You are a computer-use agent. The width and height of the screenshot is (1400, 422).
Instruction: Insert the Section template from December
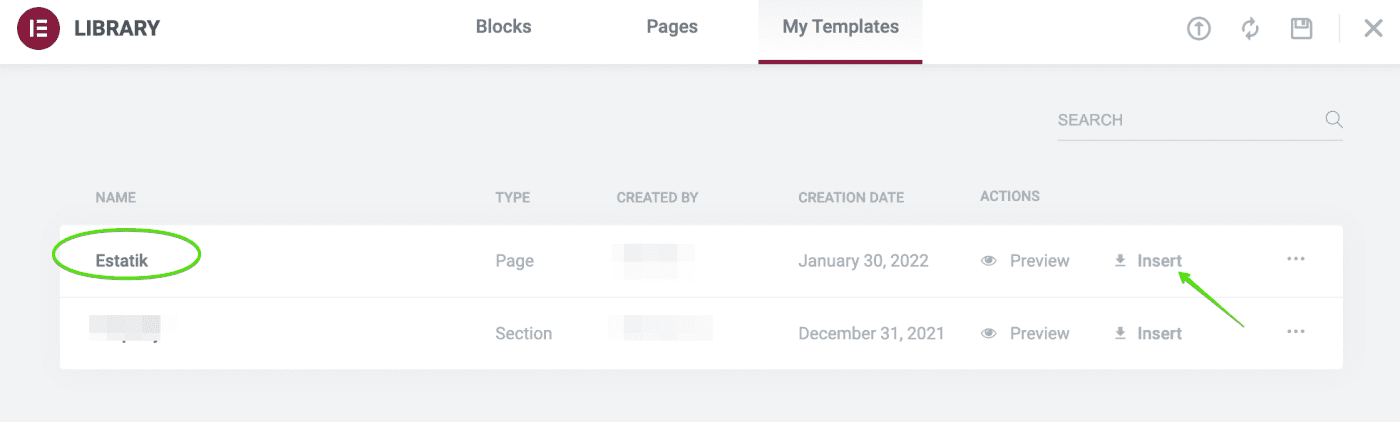tap(1159, 334)
